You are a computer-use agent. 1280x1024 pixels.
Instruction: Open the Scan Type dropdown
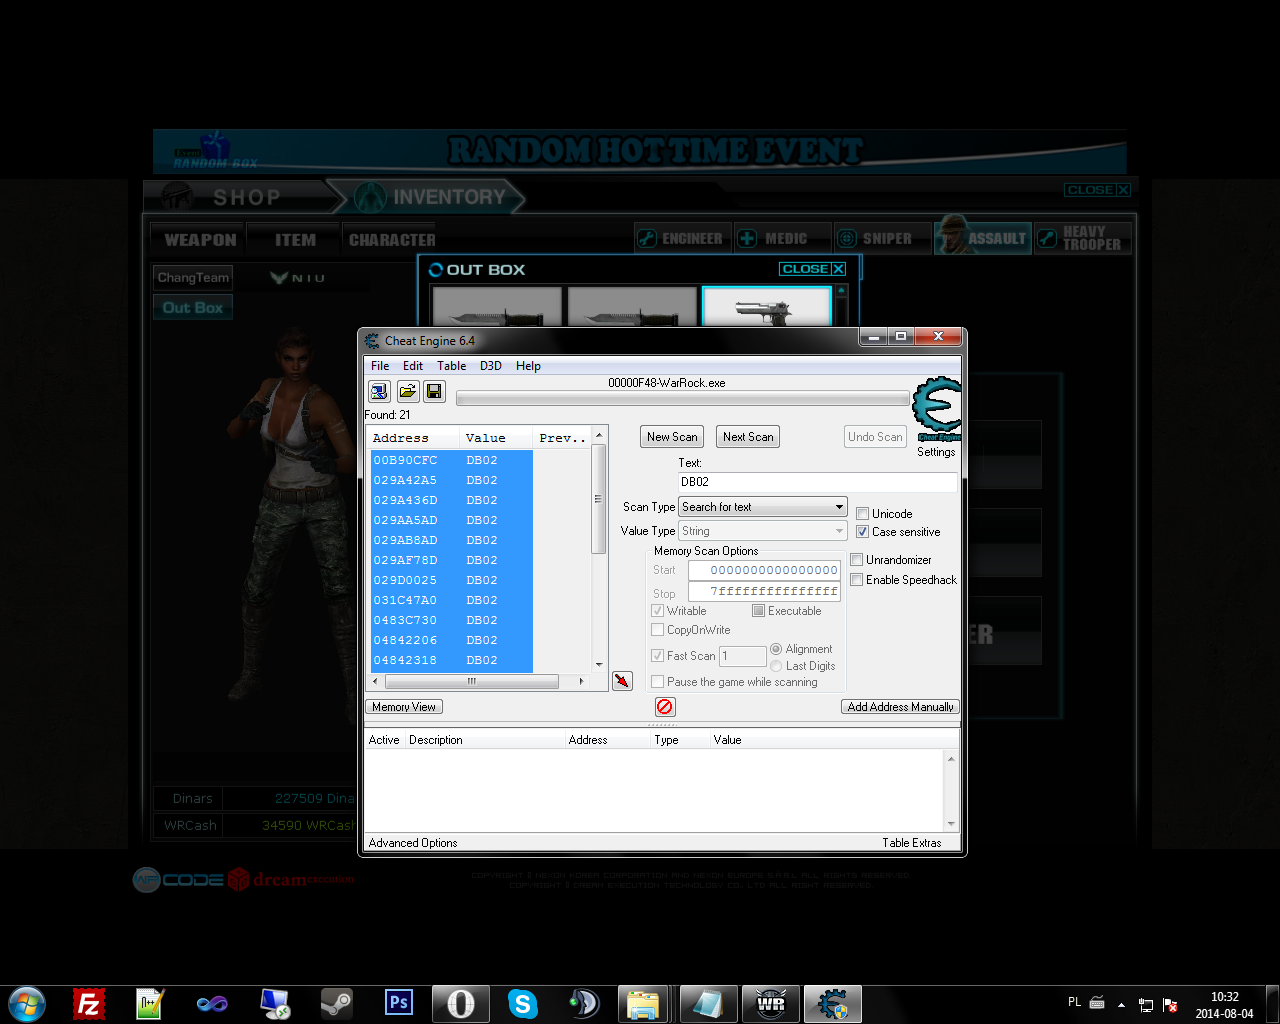(763, 507)
